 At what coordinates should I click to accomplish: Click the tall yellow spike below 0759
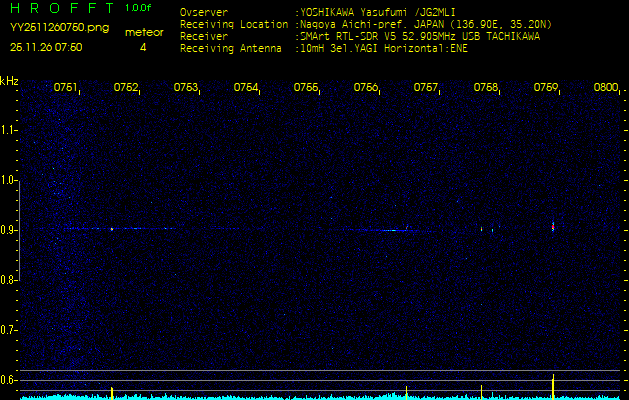[x=553, y=387]
